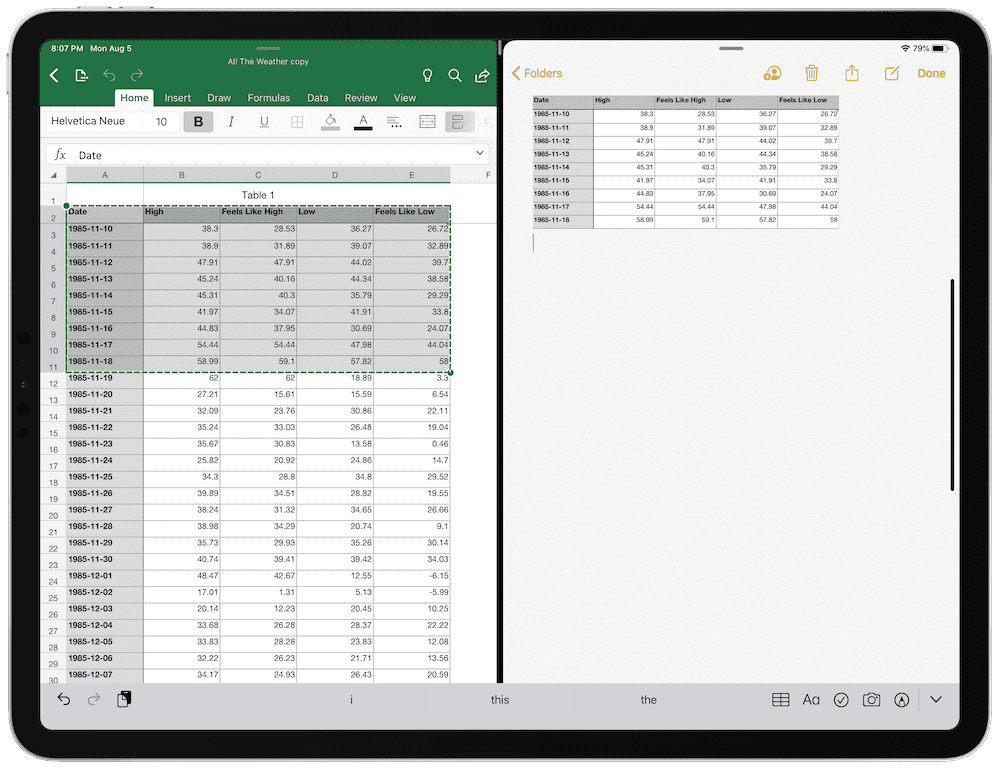The width and height of the screenshot is (1000, 770).
Task: Tap the lightbulb Tell Me icon
Action: point(427,76)
